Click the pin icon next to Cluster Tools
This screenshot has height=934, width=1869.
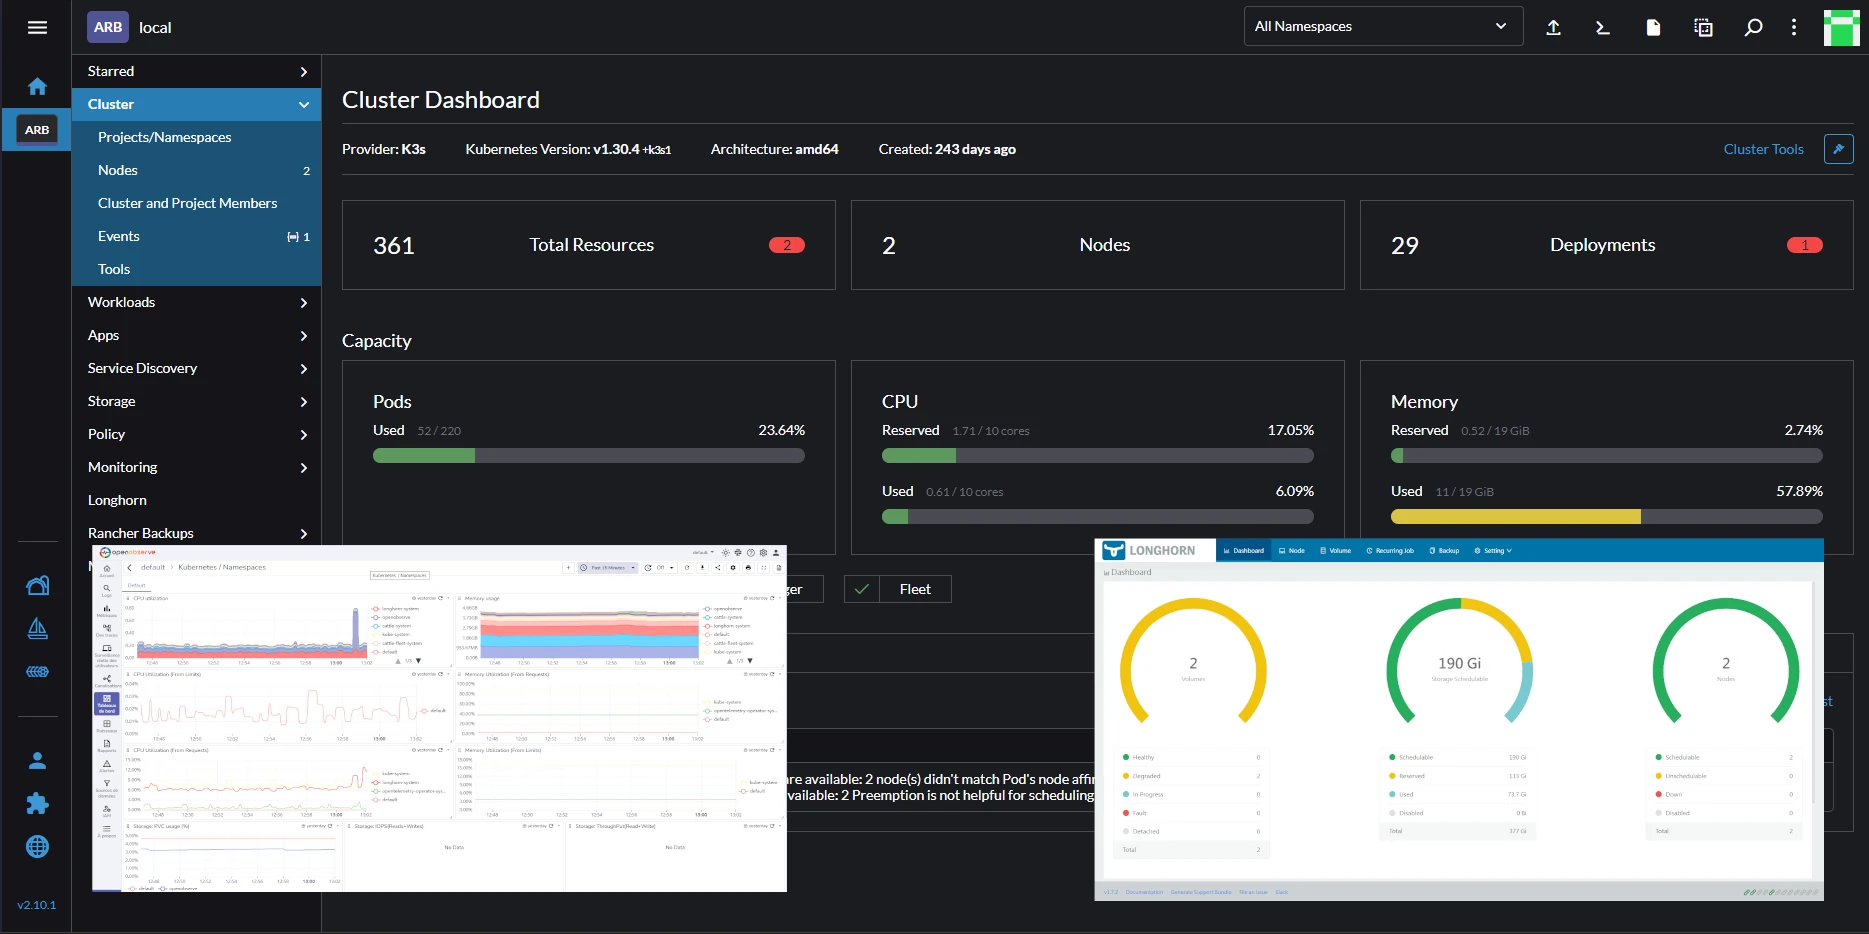(1838, 149)
